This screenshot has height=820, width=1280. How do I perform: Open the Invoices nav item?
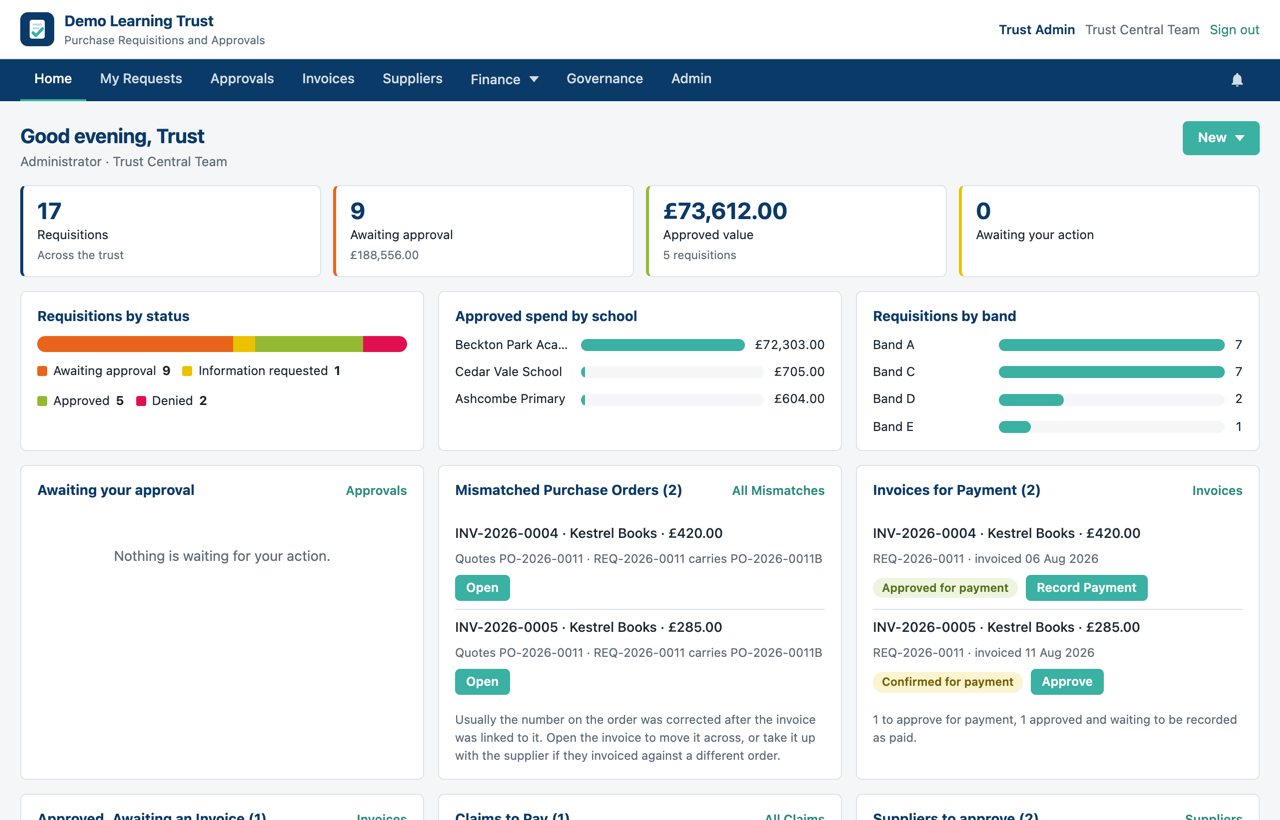pos(328,79)
